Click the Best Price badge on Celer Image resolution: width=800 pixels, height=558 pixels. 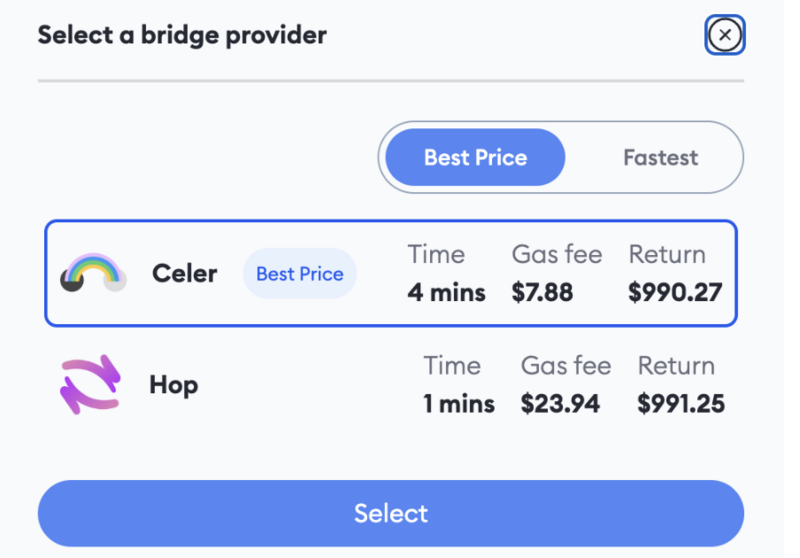click(300, 274)
